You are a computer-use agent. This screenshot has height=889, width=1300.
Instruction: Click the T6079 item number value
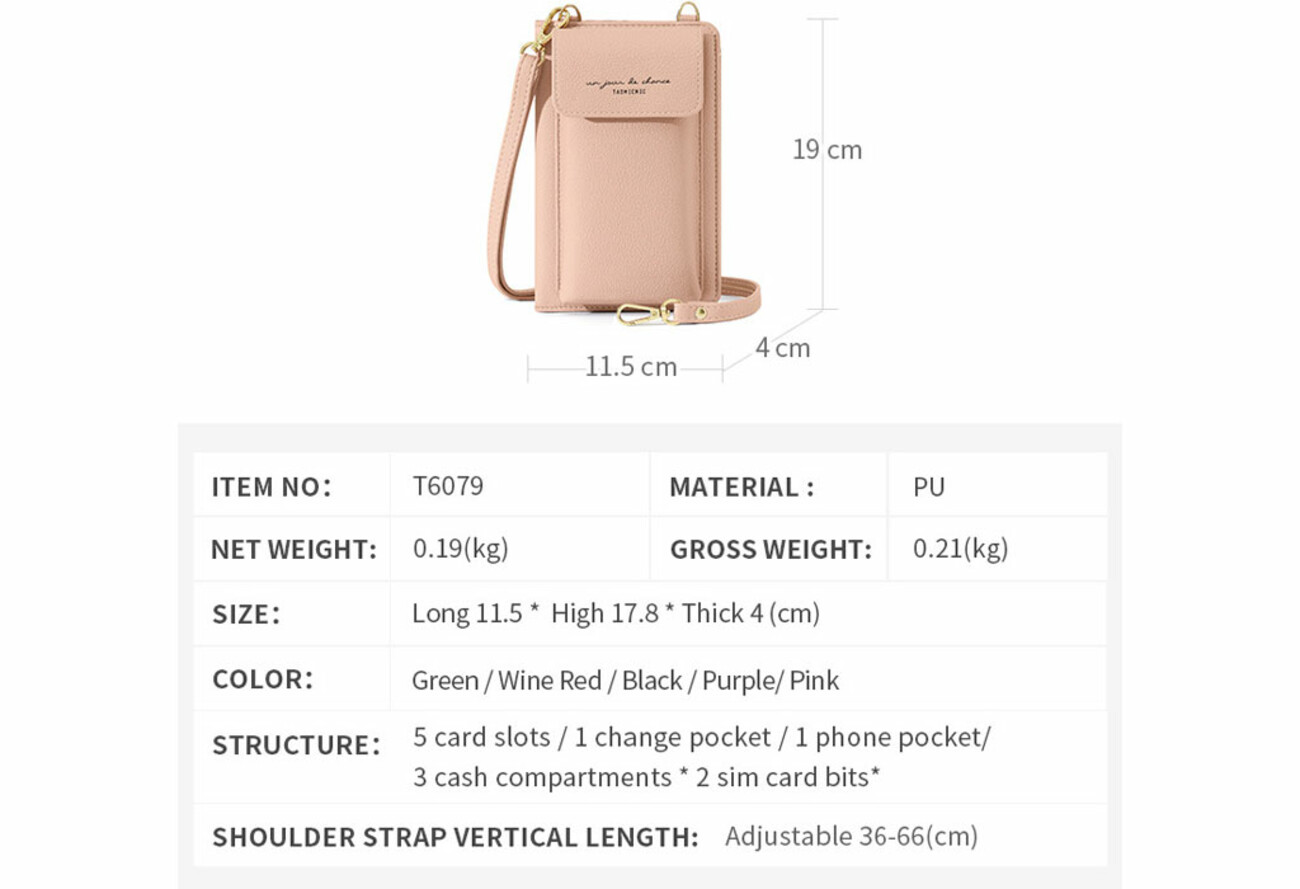tap(448, 486)
